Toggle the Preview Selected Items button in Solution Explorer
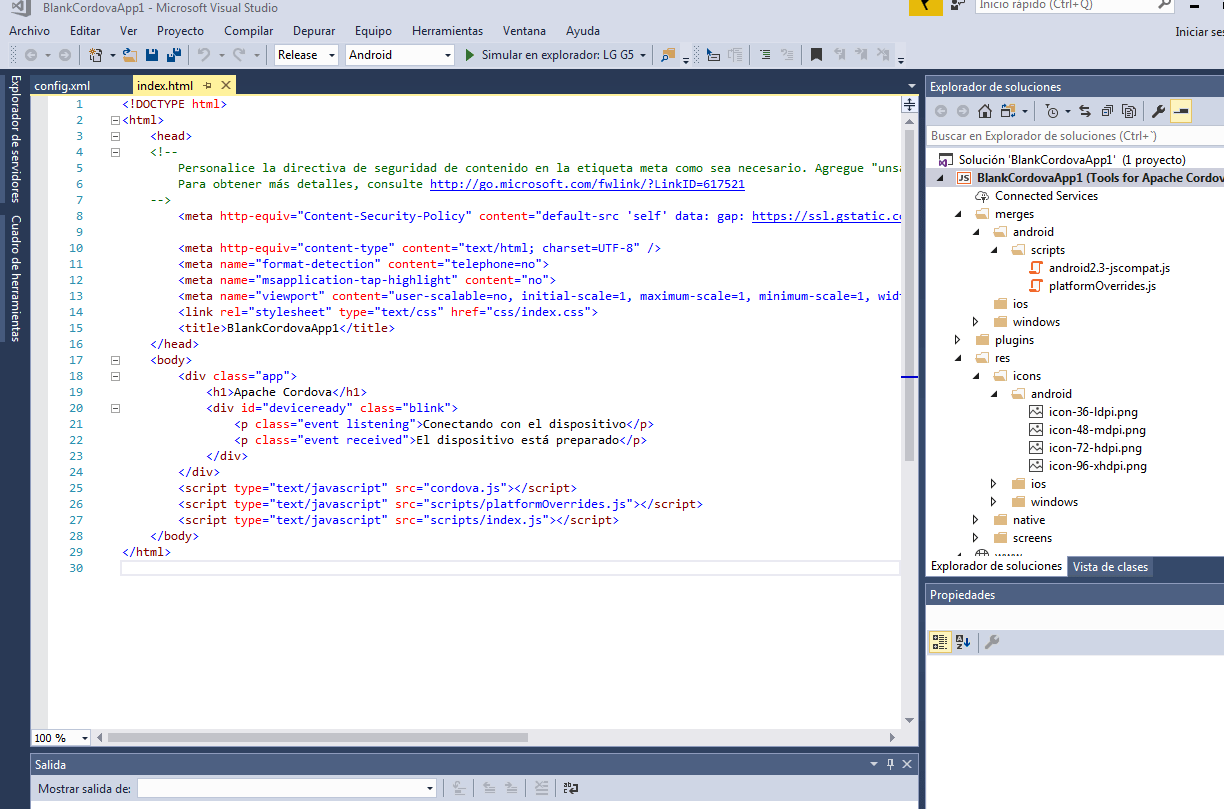 pyautogui.click(x=1180, y=111)
